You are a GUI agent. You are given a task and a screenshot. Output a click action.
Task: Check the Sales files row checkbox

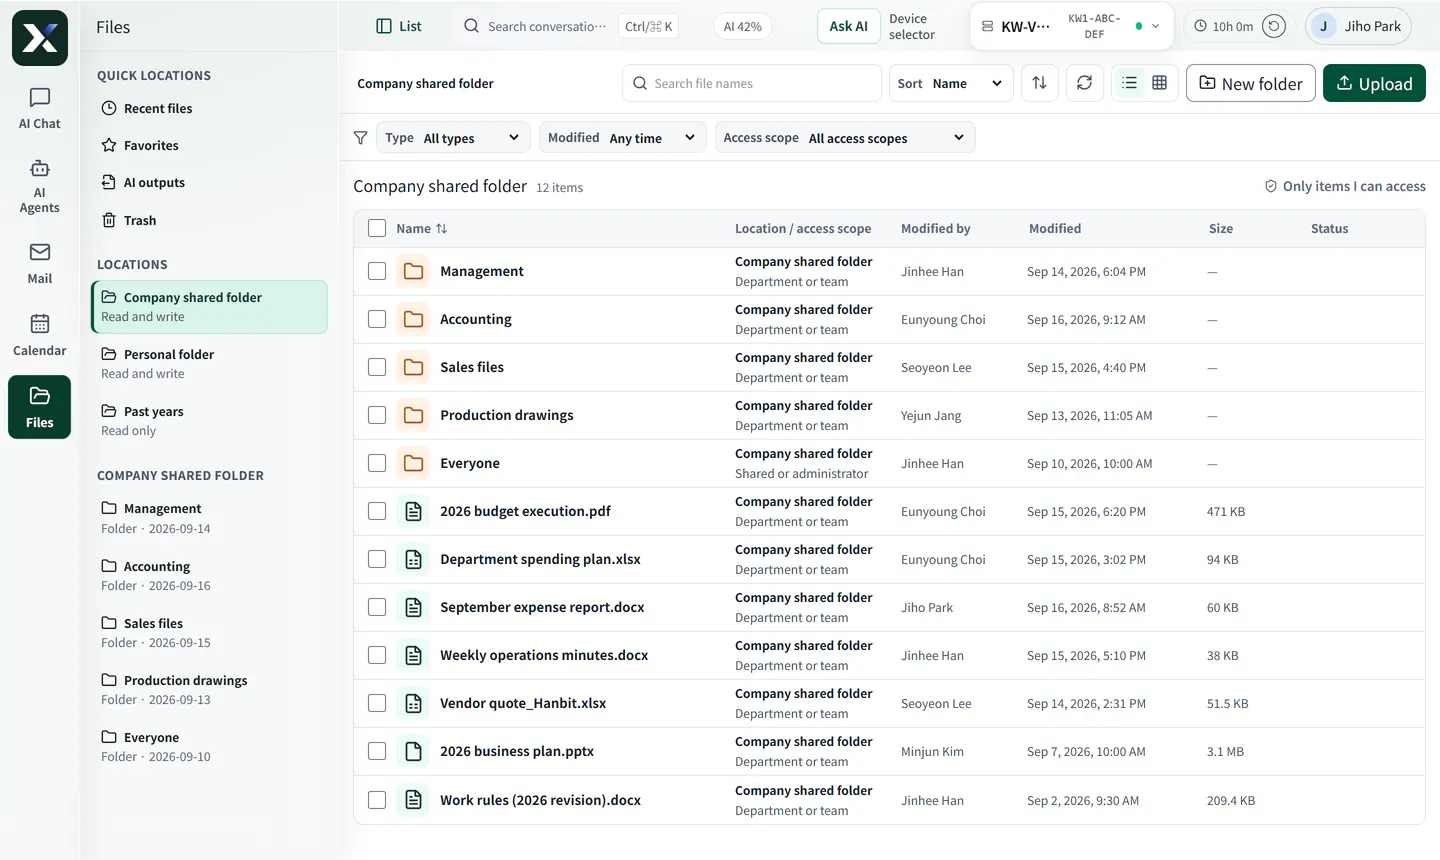(377, 367)
